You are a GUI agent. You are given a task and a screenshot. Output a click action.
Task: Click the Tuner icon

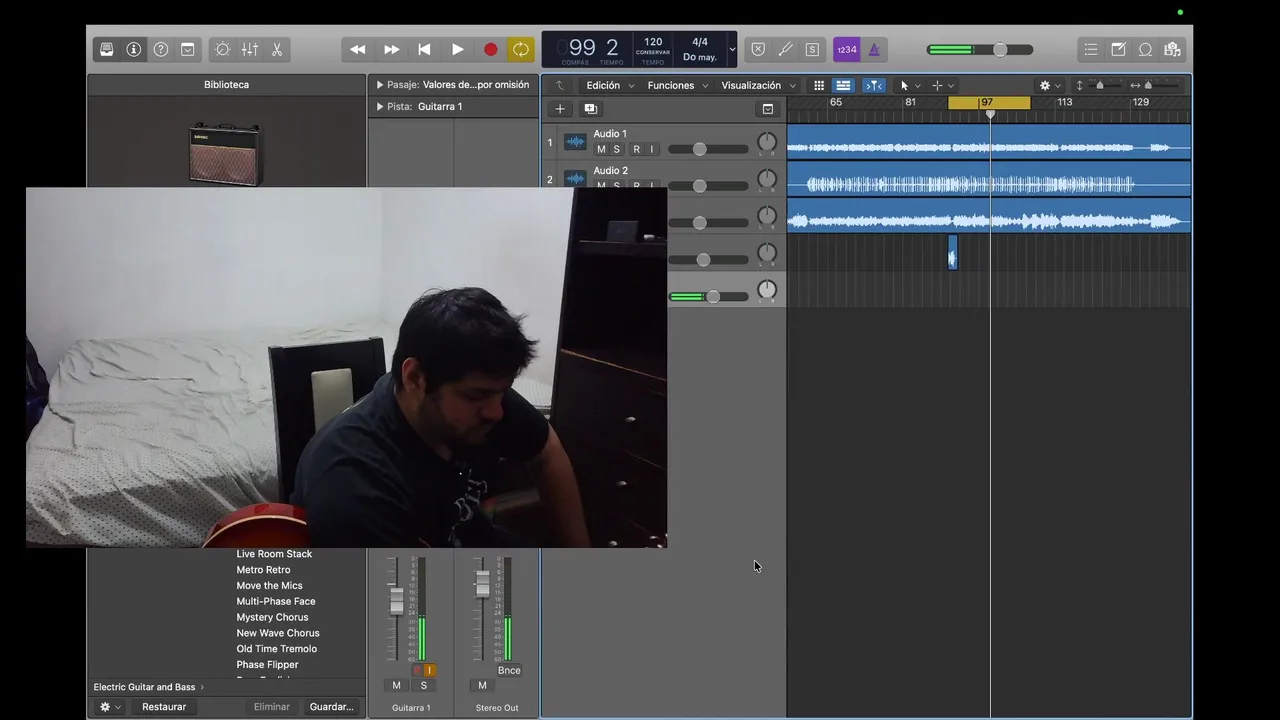click(785, 49)
